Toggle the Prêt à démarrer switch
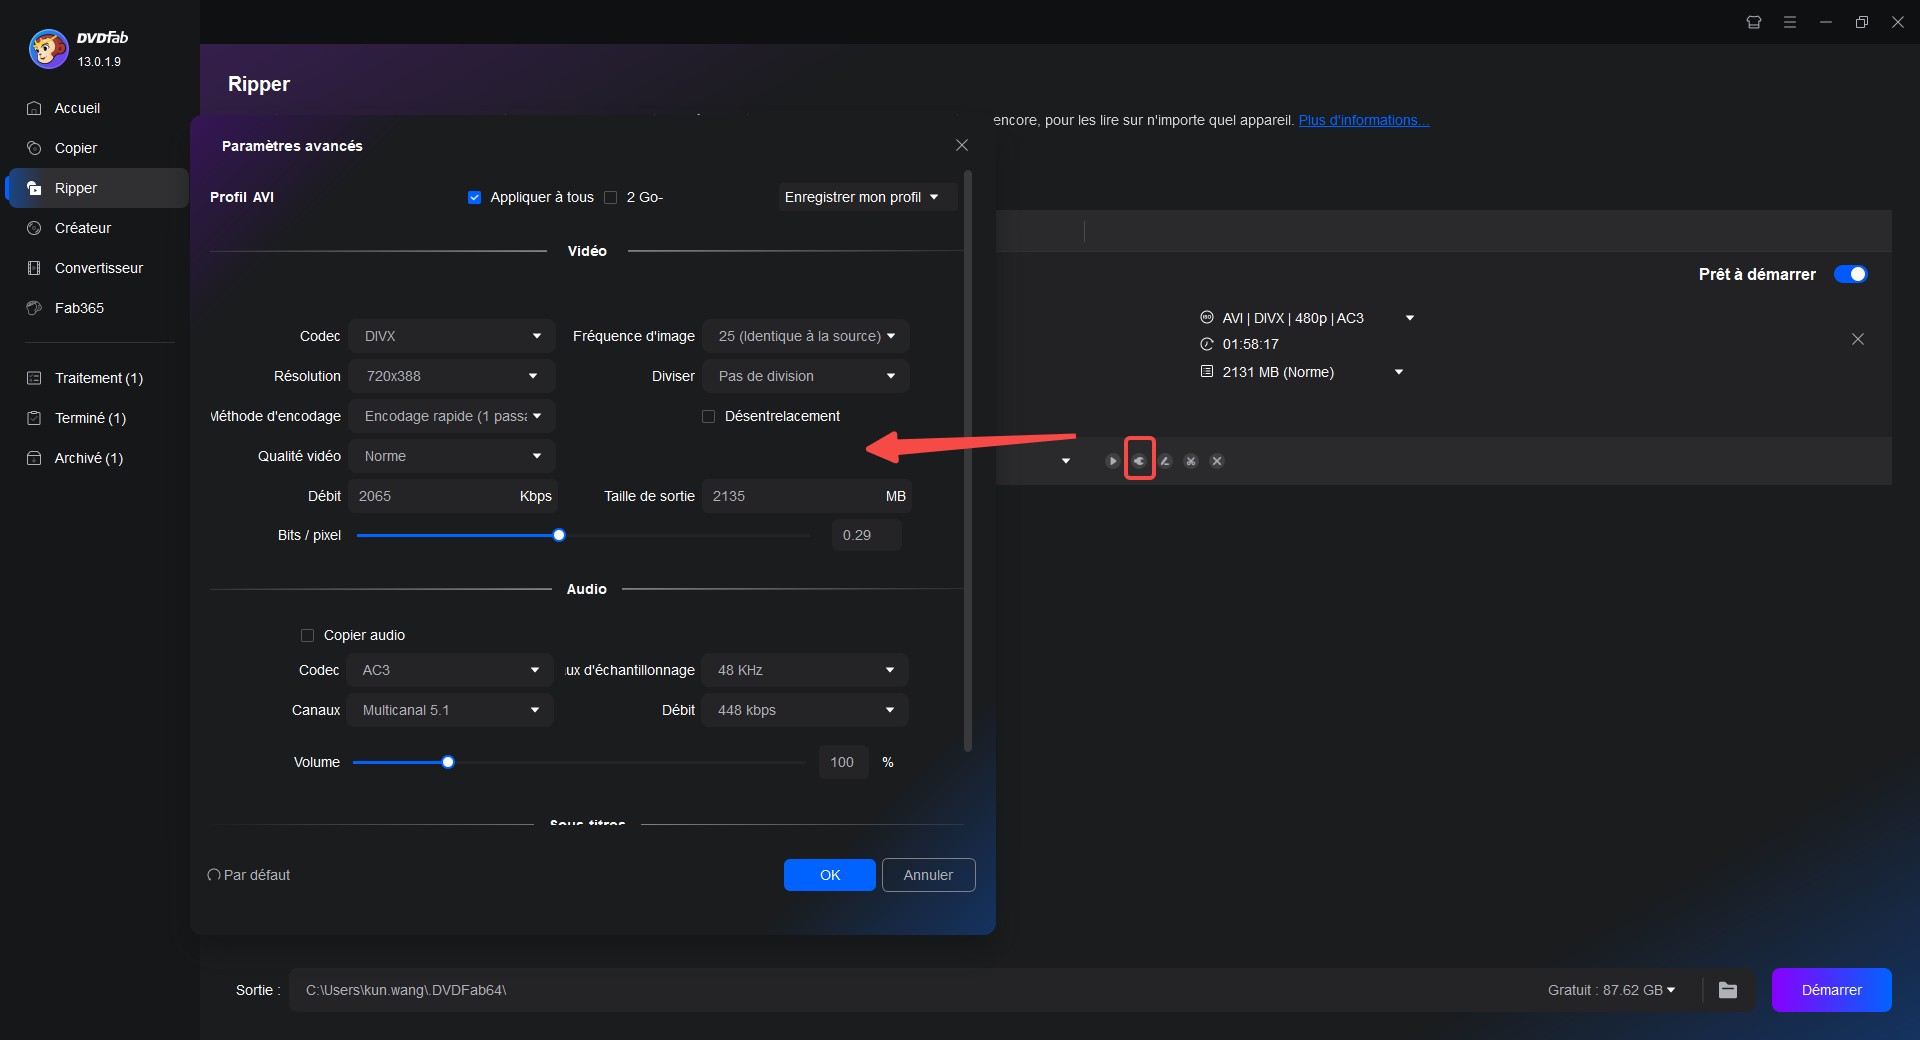Image resolution: width=1920 pixels, height=1040 pixels. (1851, 274)
